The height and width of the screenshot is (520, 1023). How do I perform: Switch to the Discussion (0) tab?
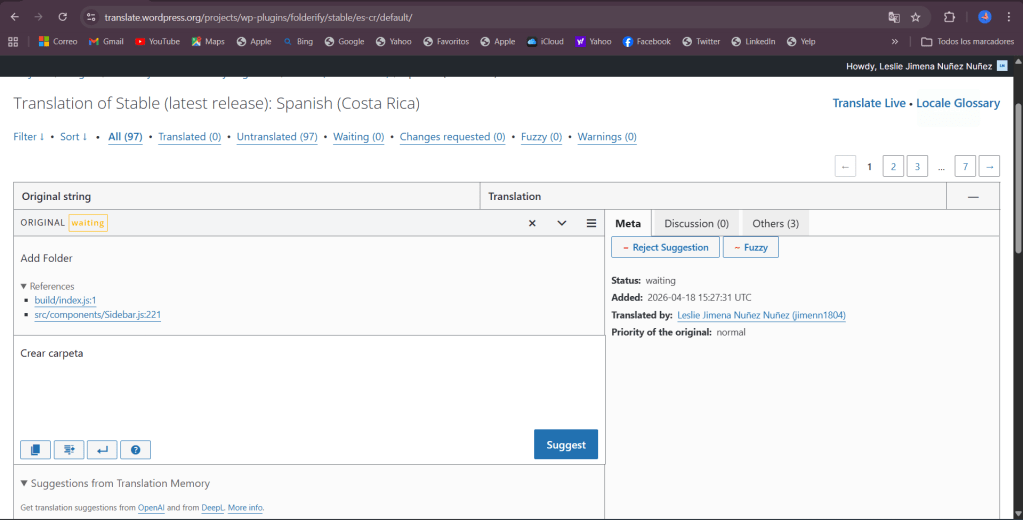click(x=696, y=223)
